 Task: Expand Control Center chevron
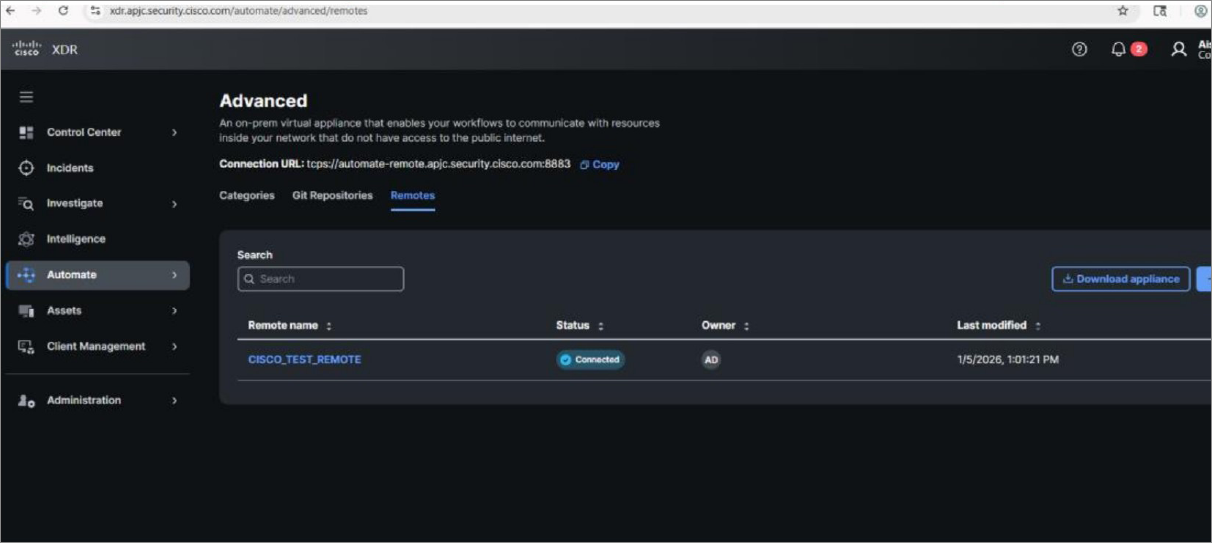point(174,132)
